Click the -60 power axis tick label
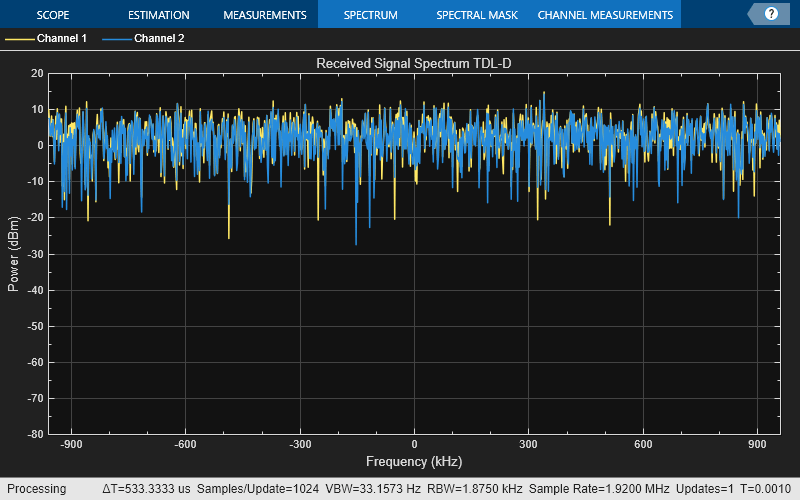800x500 pixels. pyautogui.click(x=36, y=362)
